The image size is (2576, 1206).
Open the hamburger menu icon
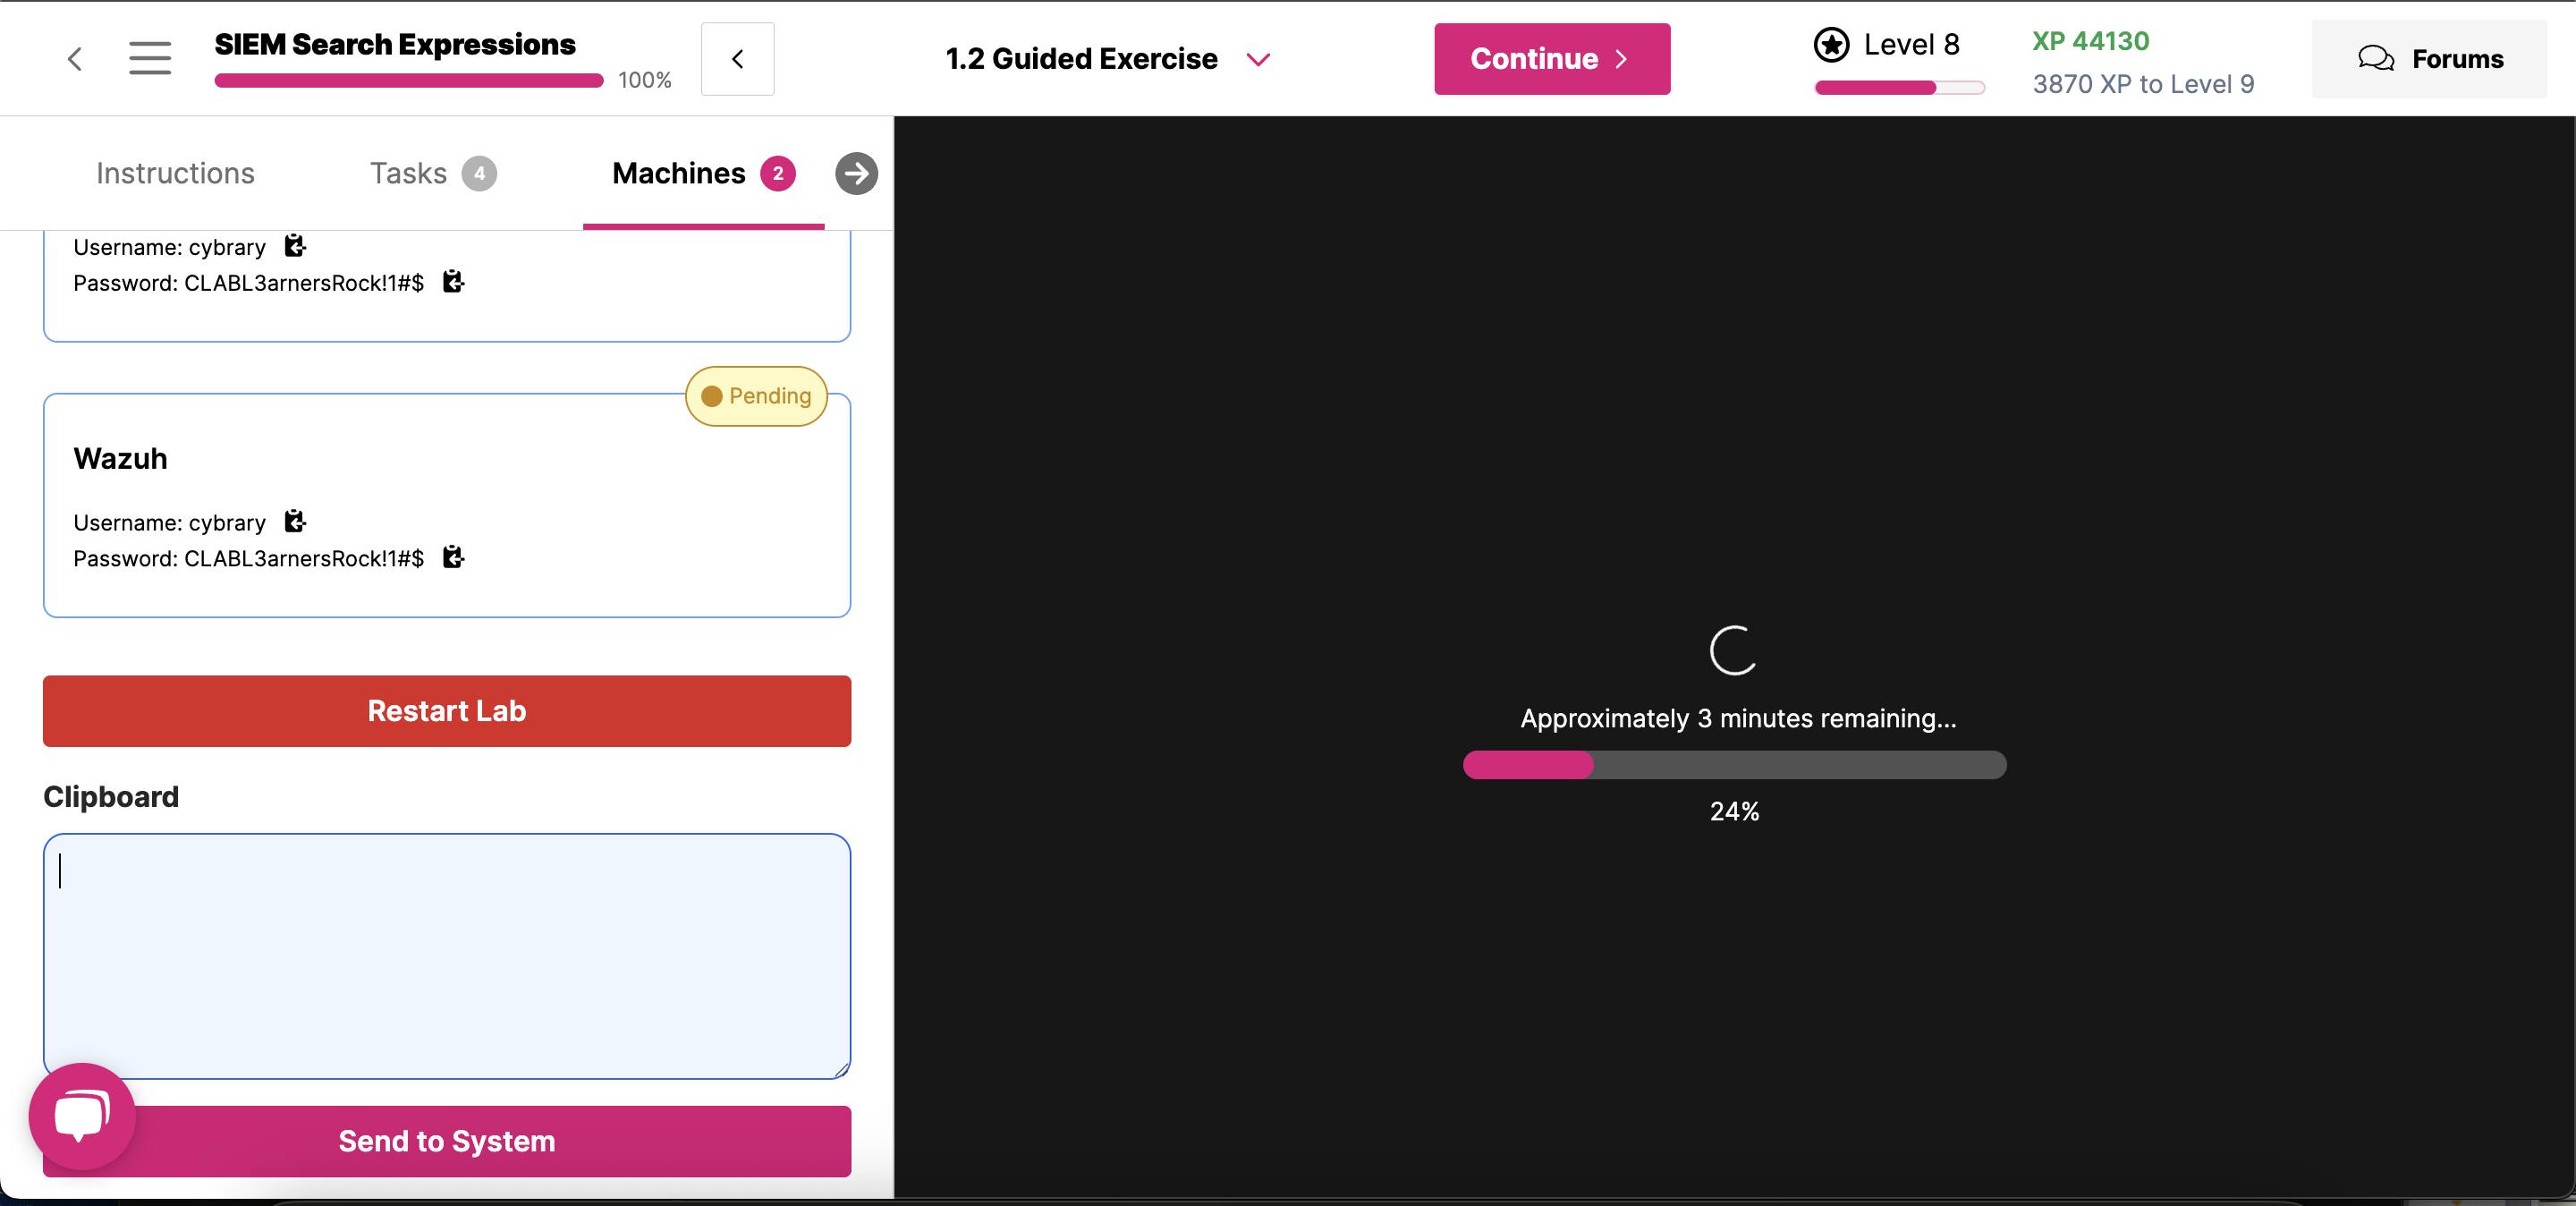150,59
